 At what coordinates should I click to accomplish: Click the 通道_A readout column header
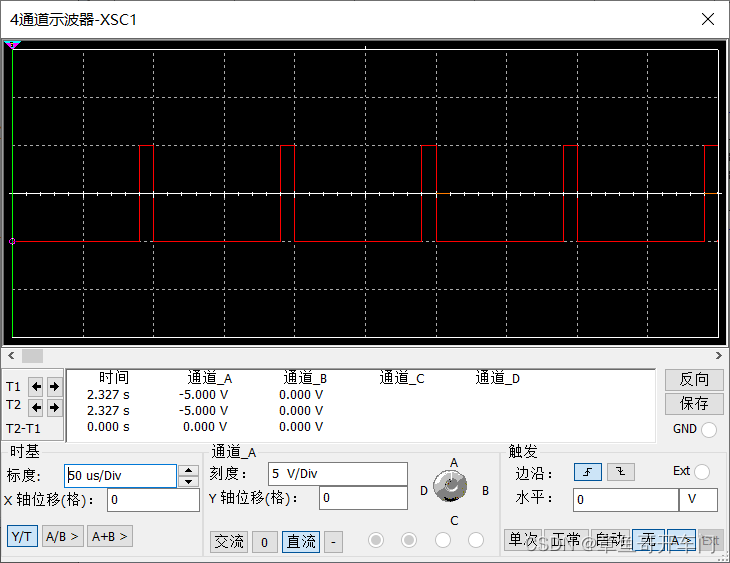pyautogui.click(x=210, y=378)
